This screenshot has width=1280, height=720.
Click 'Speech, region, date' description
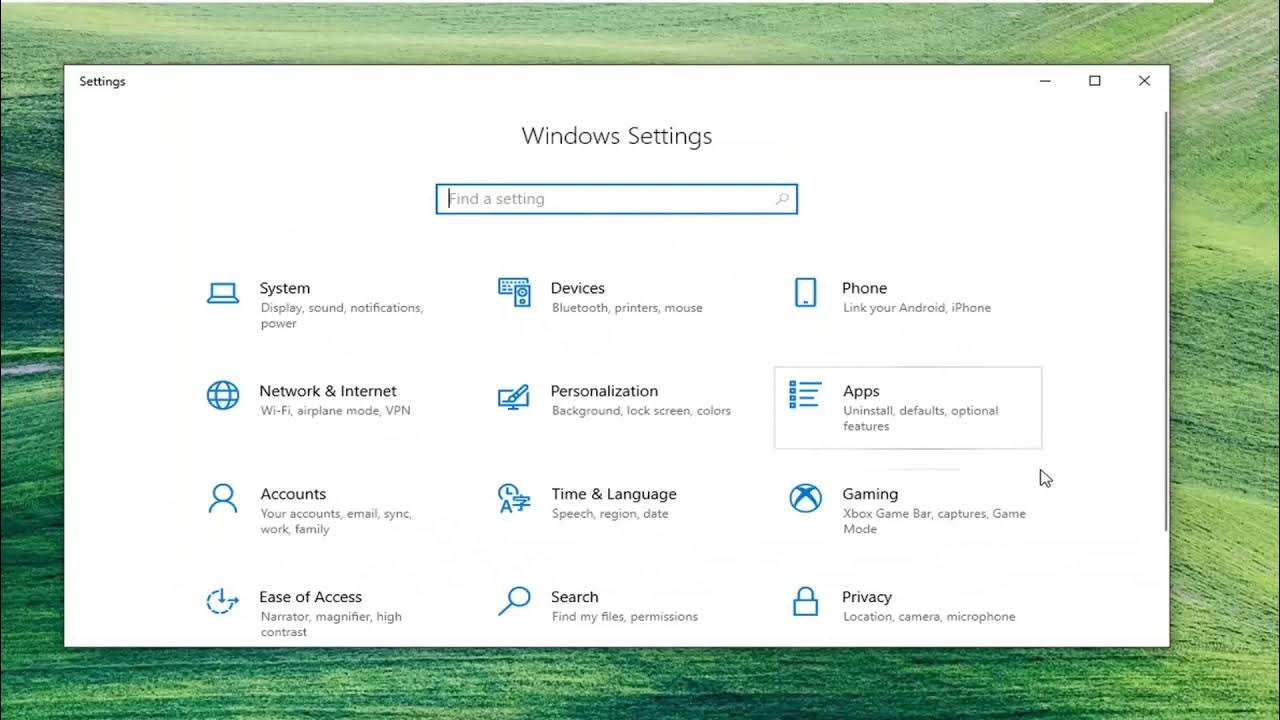click(610, 514)
